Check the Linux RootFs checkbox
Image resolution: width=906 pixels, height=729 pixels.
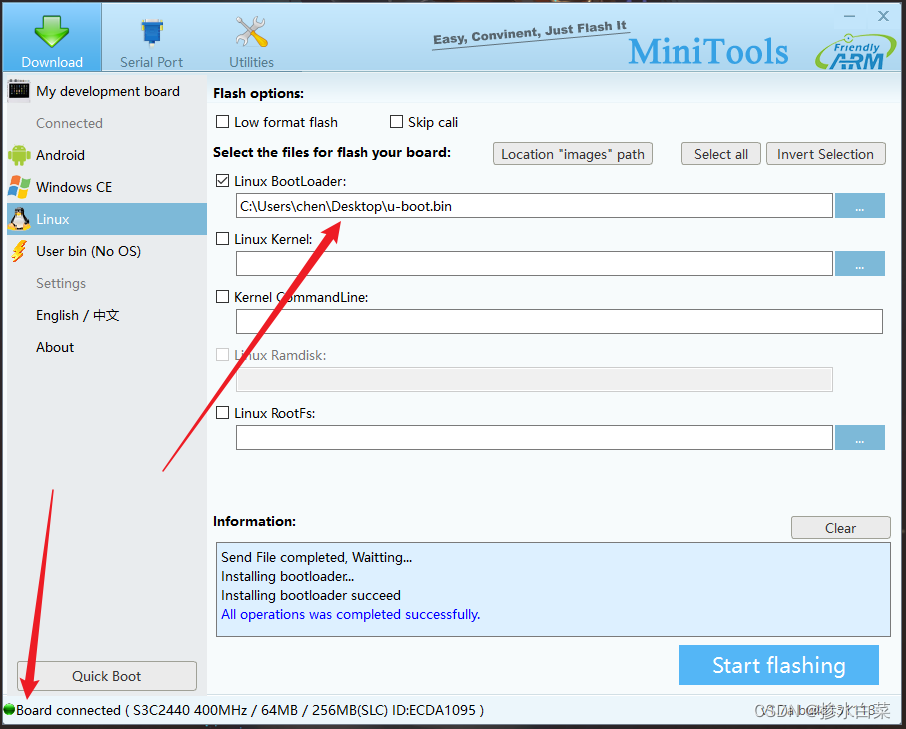(222, 413)
